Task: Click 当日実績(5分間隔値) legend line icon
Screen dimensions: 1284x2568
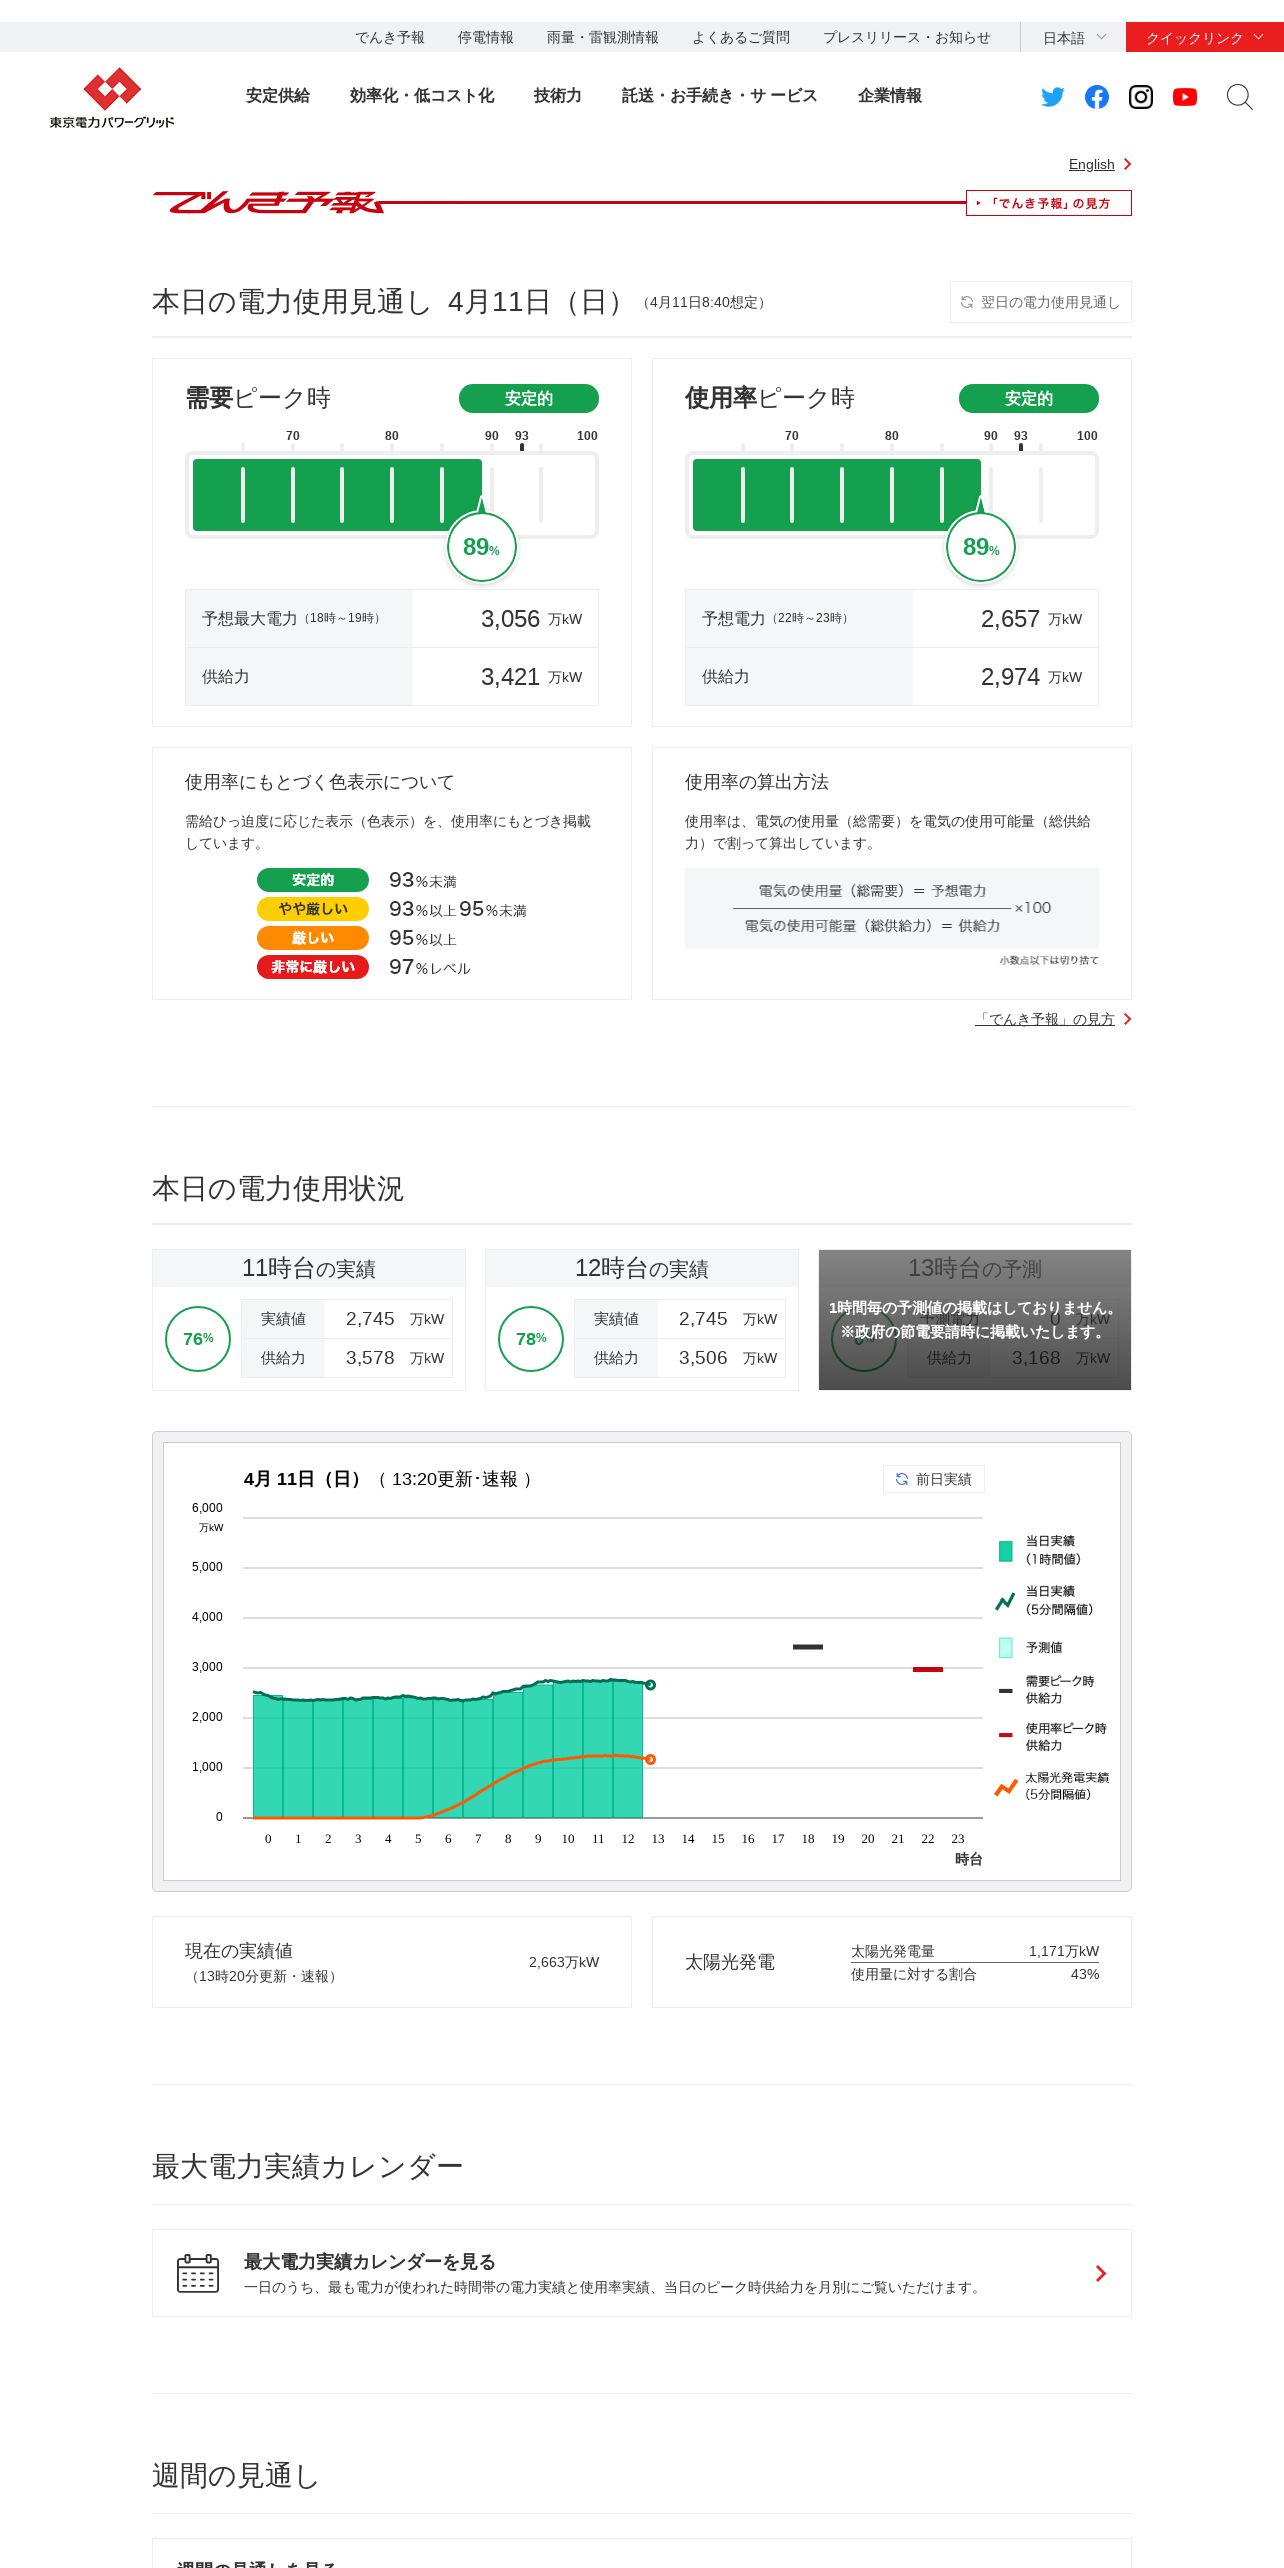Action: 1005,1601
